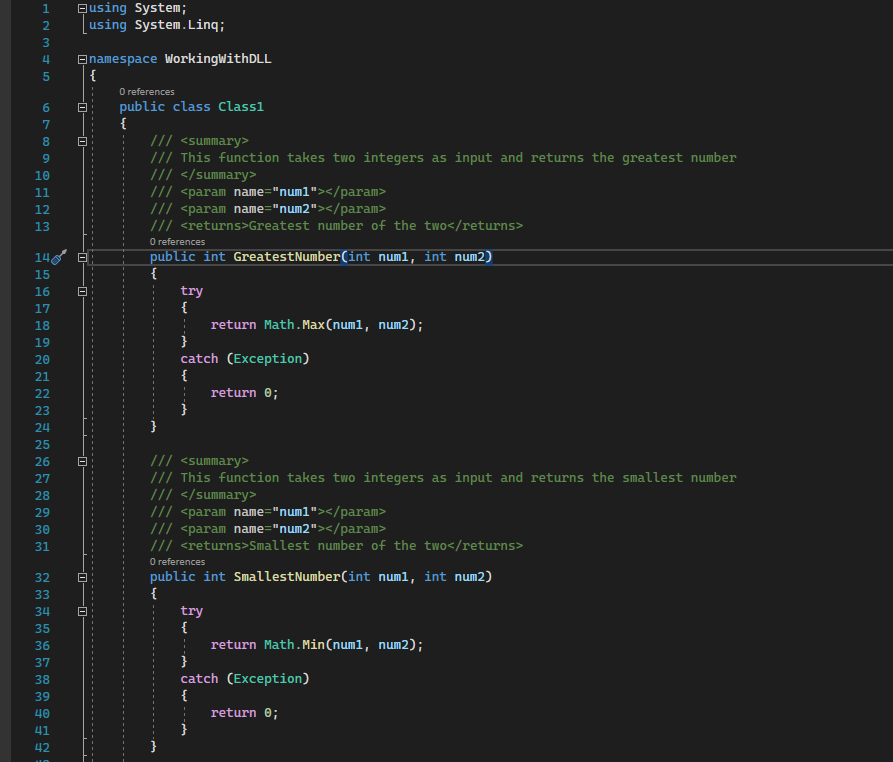Click the try keyword on line 34

(191, 611)
